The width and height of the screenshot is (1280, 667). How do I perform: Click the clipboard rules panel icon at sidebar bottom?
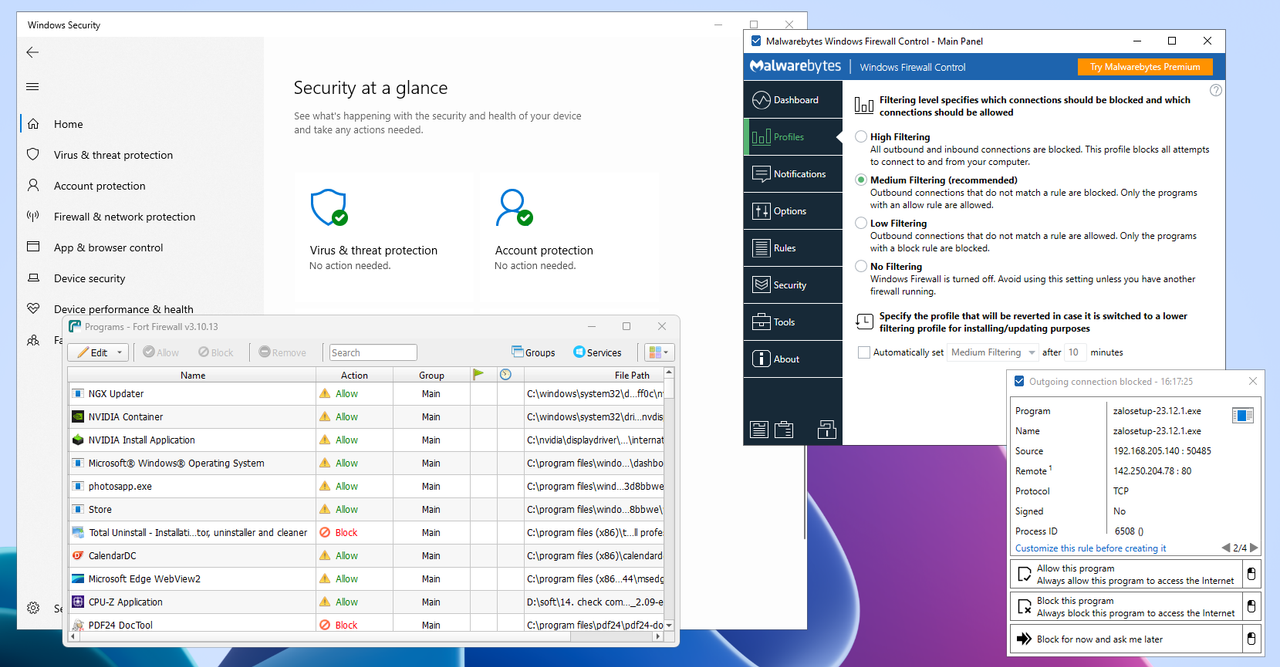coord(784,430)
